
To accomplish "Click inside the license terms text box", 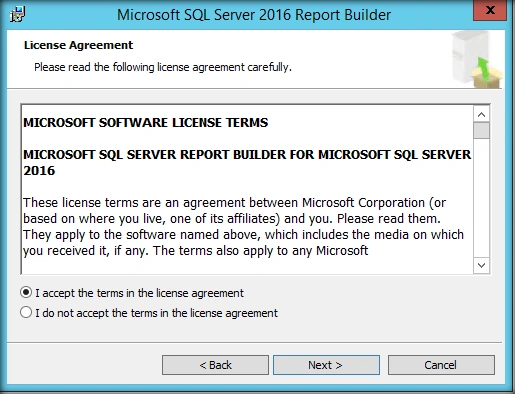I will (x=247, y=189).
